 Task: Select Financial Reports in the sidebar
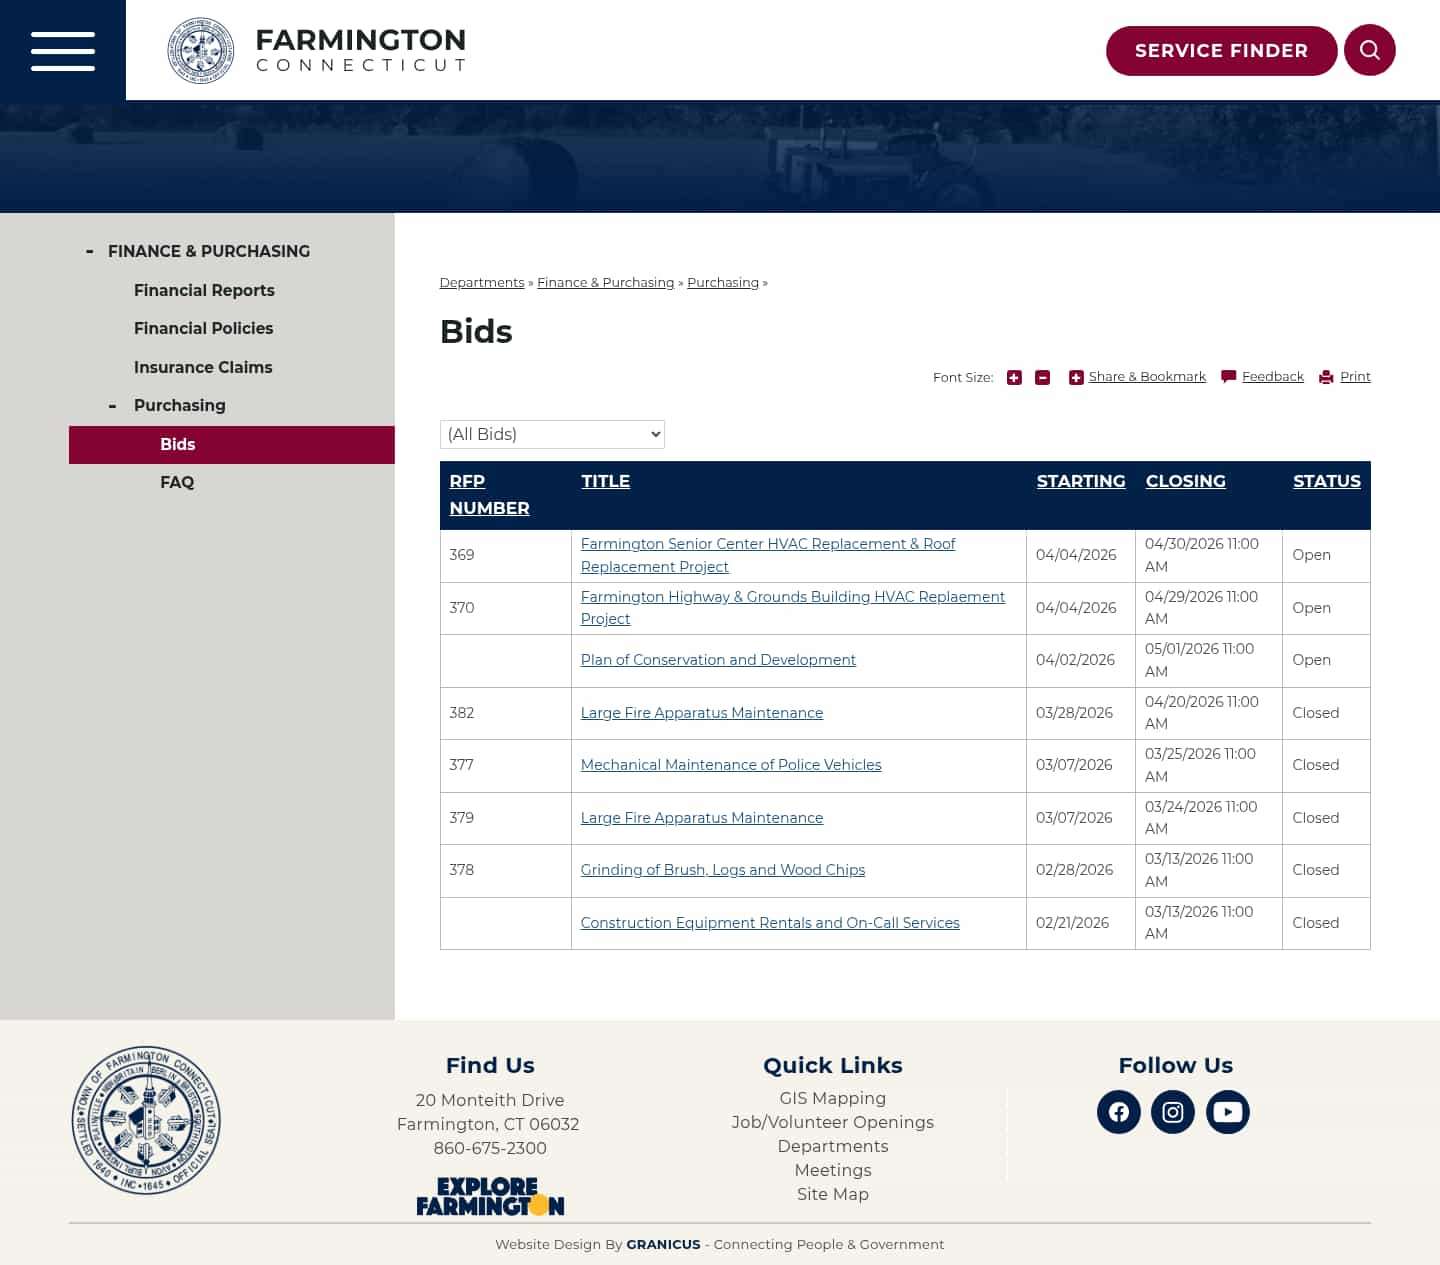(x=204, y=290)
